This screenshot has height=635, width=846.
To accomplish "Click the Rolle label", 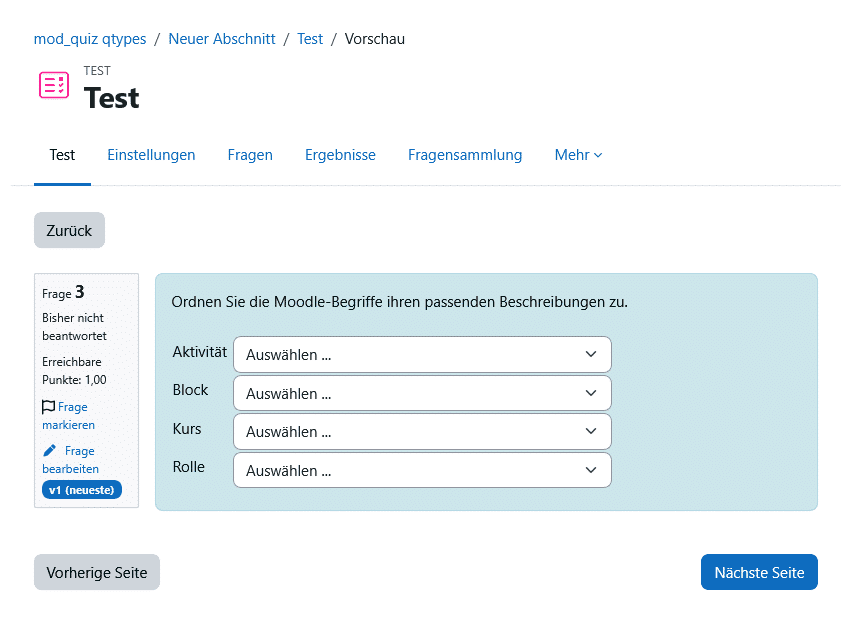I will pyautogui.click(x=188, y=467).
